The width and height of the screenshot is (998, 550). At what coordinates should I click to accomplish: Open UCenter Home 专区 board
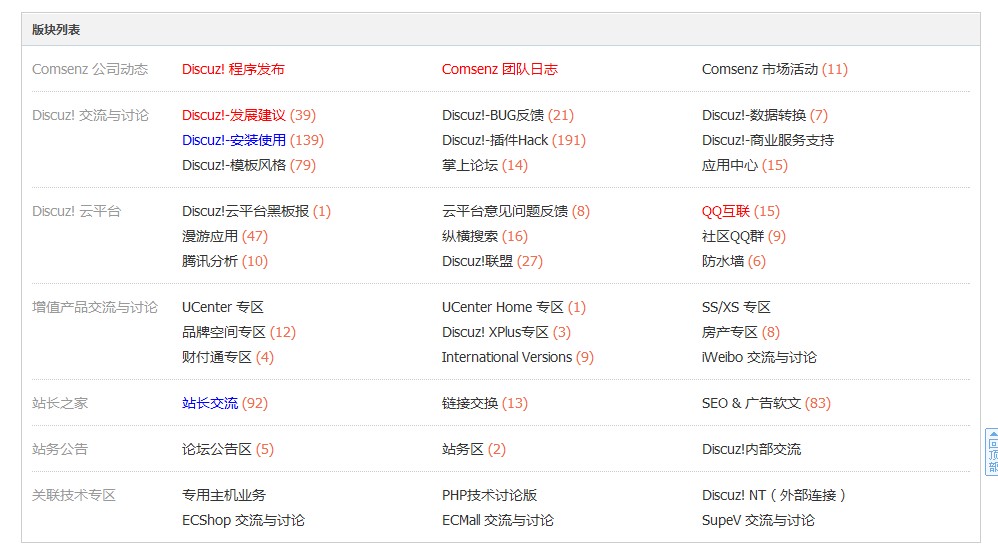(503, 307)
